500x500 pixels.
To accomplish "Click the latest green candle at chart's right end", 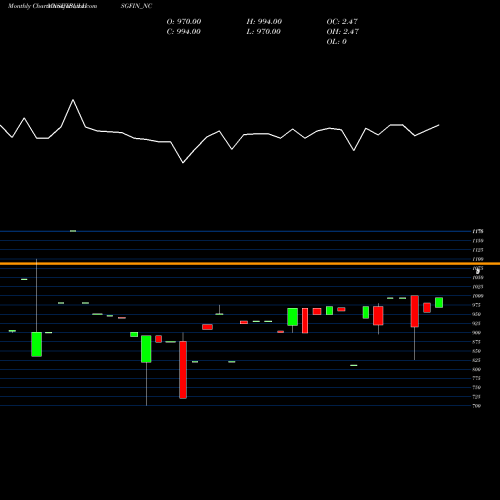I will tap(439, 302).
